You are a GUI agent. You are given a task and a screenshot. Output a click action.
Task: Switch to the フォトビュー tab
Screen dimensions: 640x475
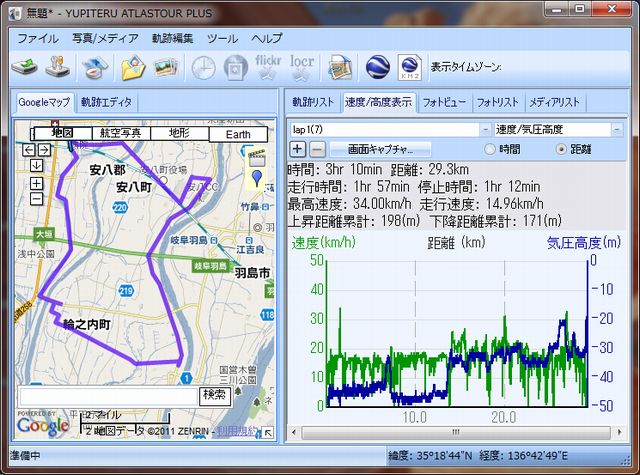tap(444, 102)
